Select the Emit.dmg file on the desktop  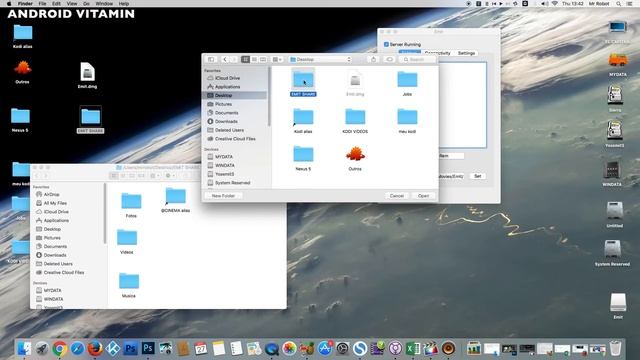pos(87,76)
